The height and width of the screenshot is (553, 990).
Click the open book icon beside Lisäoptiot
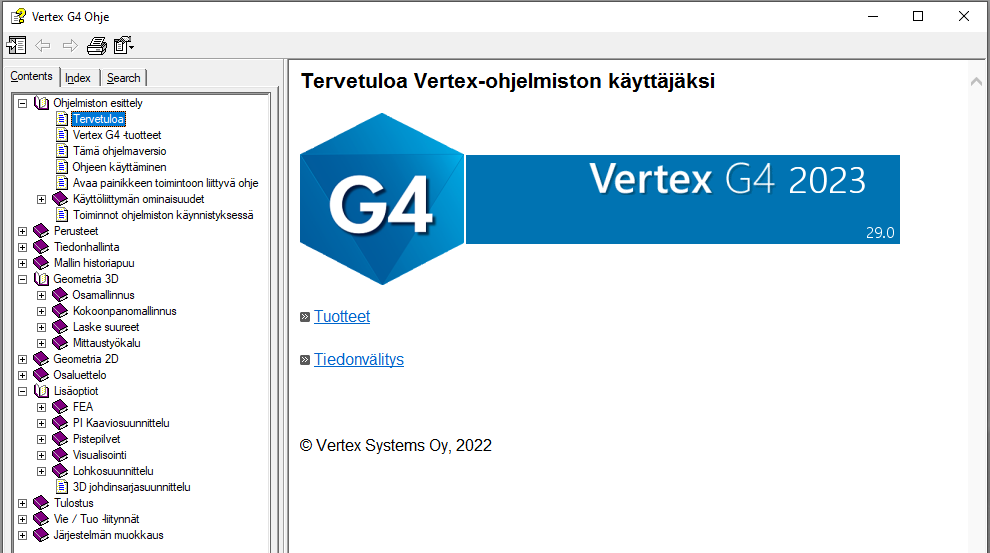coord(41,391)
